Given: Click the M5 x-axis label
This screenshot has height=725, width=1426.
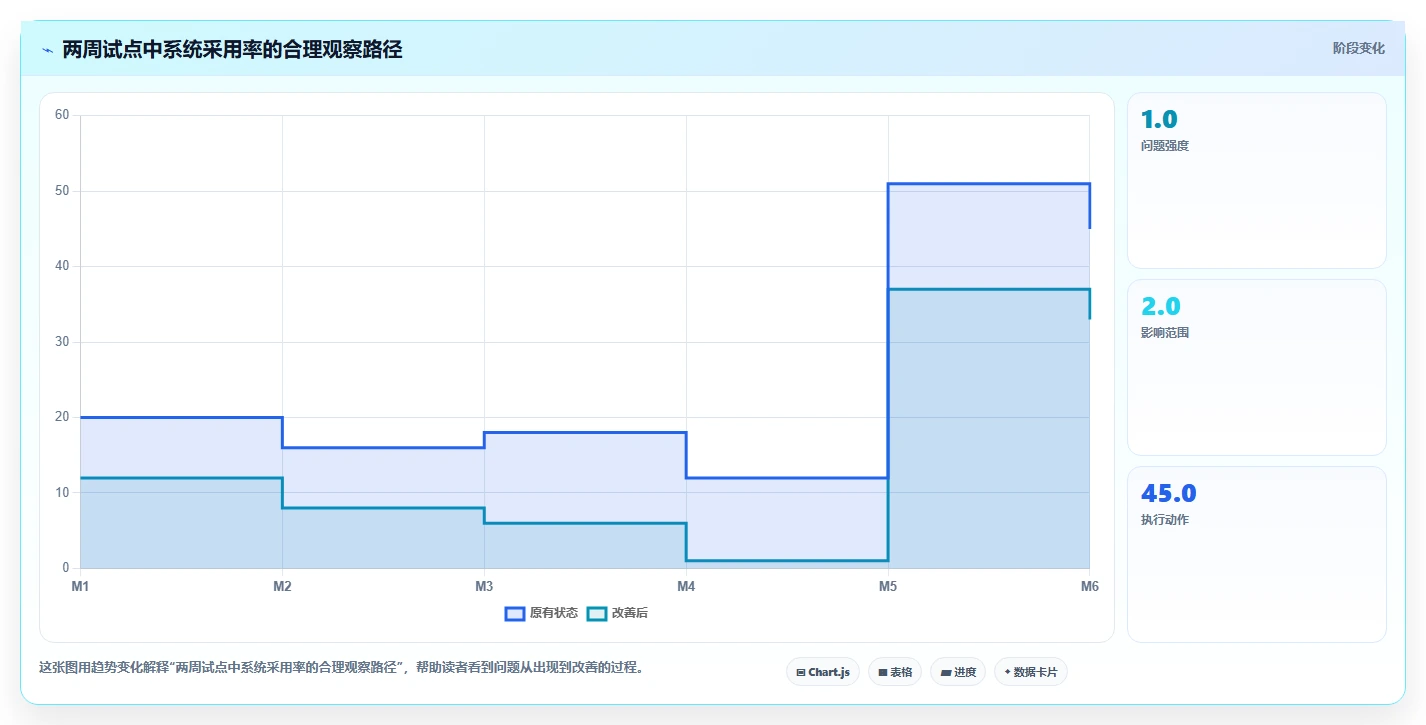Looking at the screenshot, I should coord(888,586).
